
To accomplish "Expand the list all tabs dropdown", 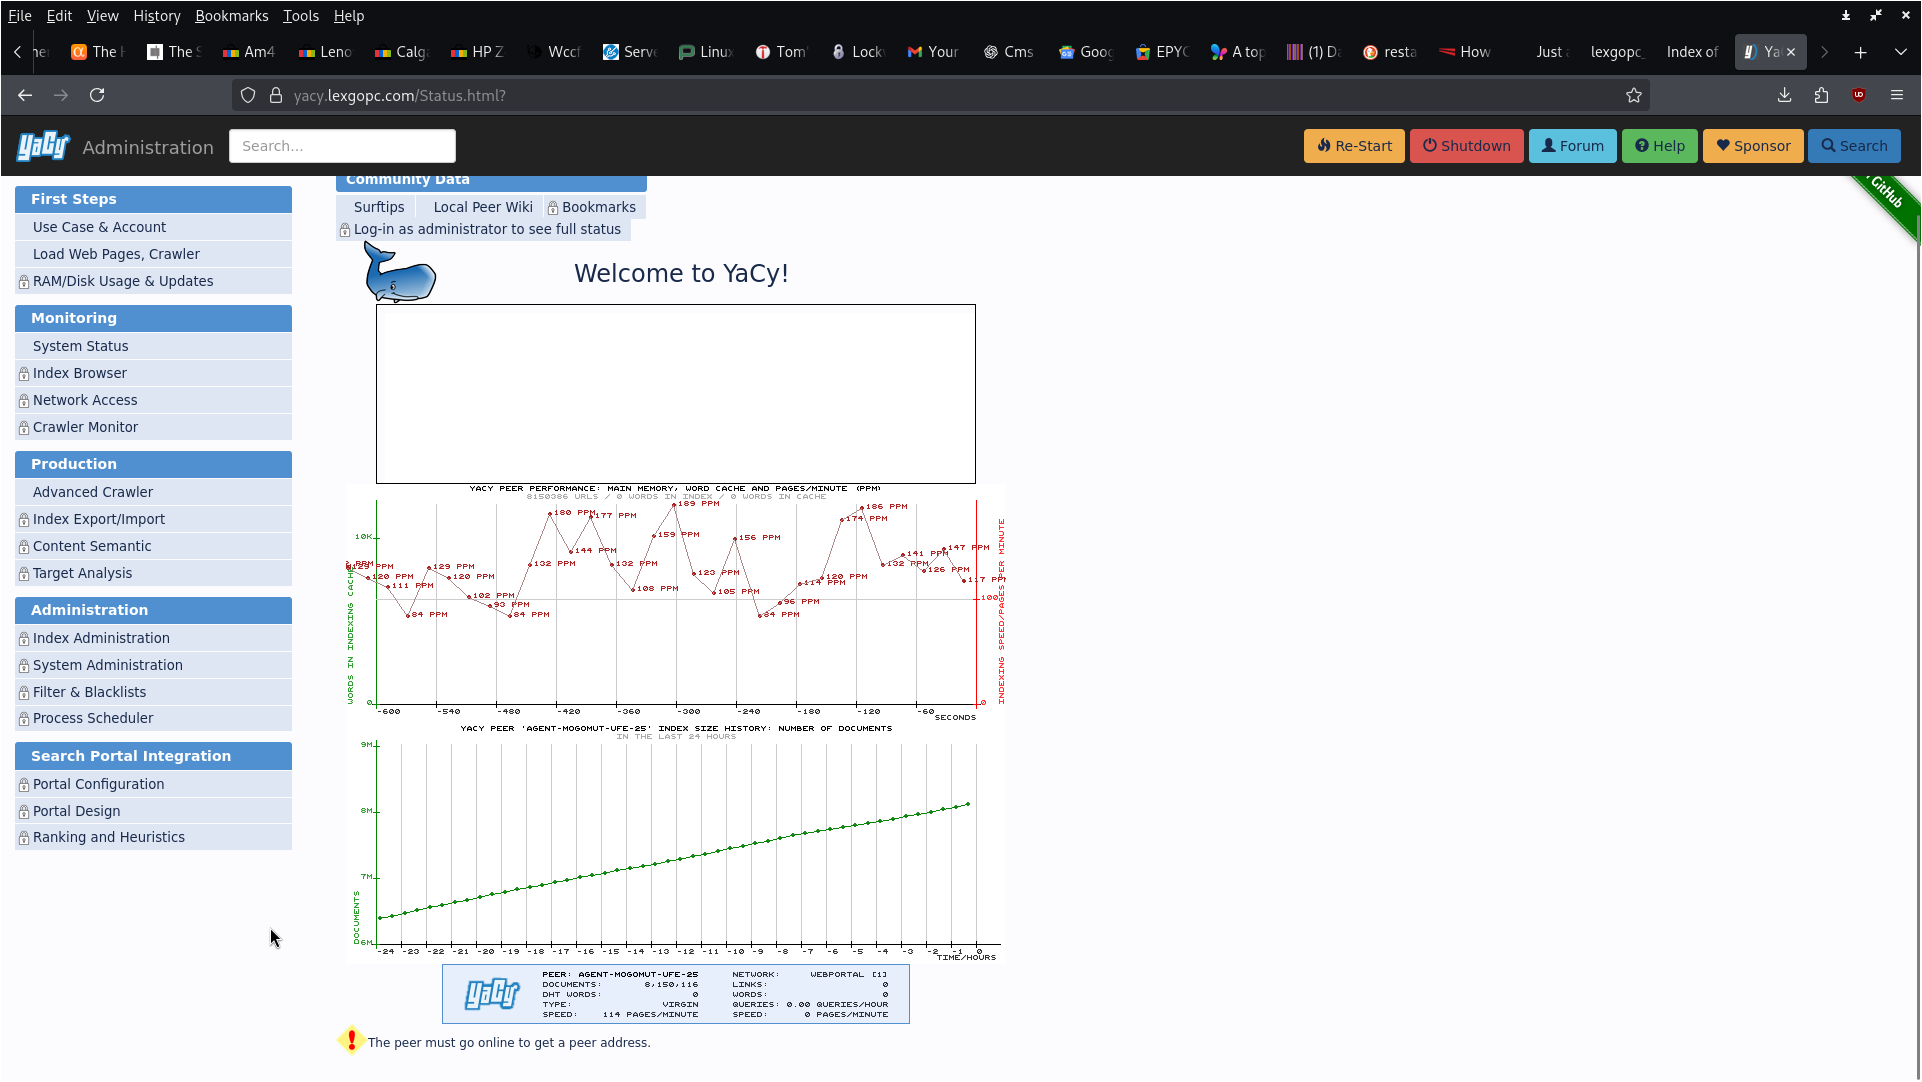I will coord(1901,52).
